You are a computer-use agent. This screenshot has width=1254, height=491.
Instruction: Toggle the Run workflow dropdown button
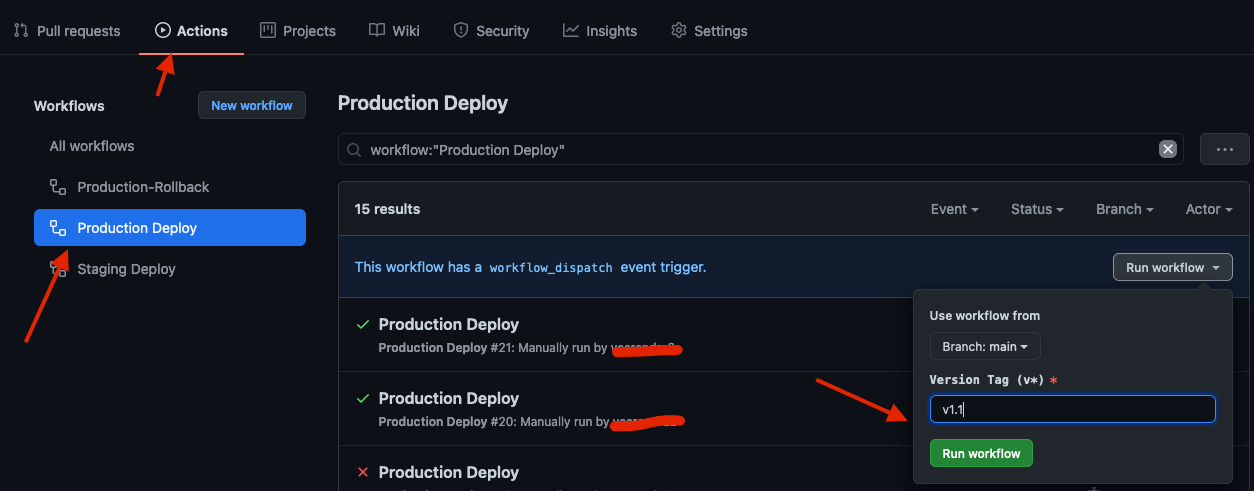pos(1172,267)
